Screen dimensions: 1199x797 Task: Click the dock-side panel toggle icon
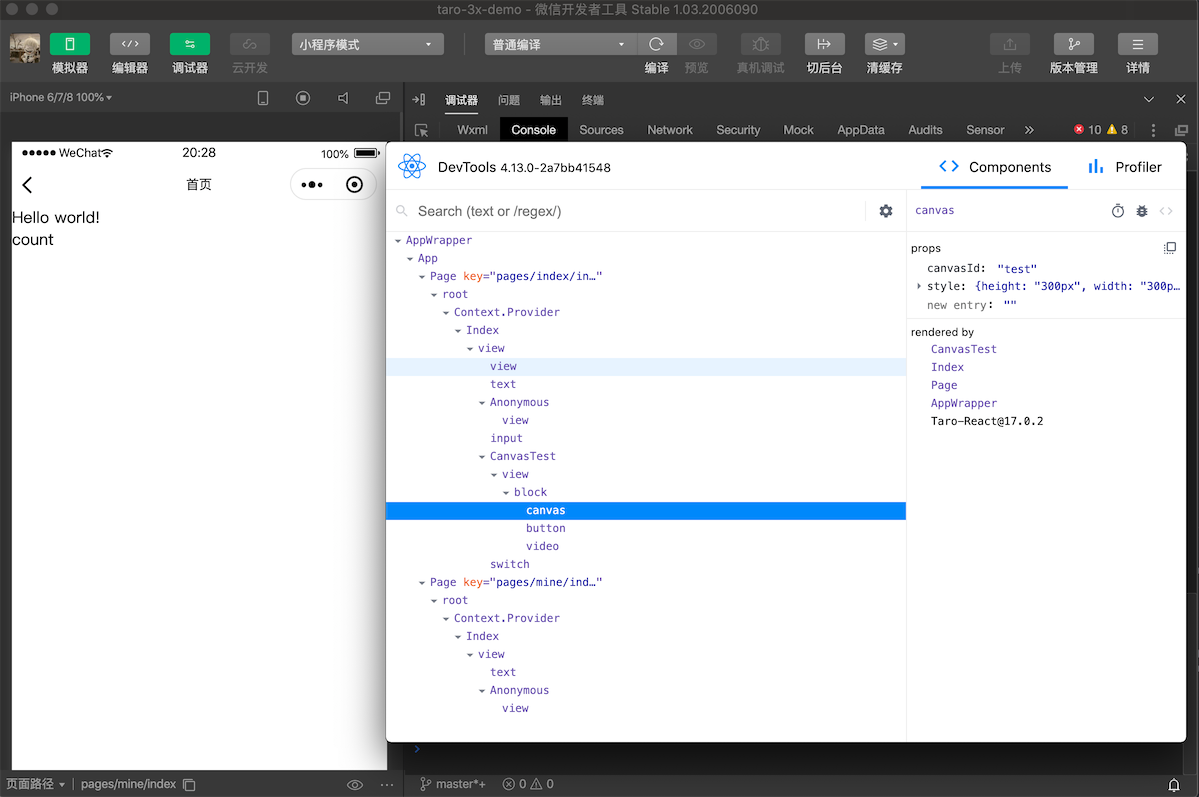pyautogui.click(x=418, y=100)
